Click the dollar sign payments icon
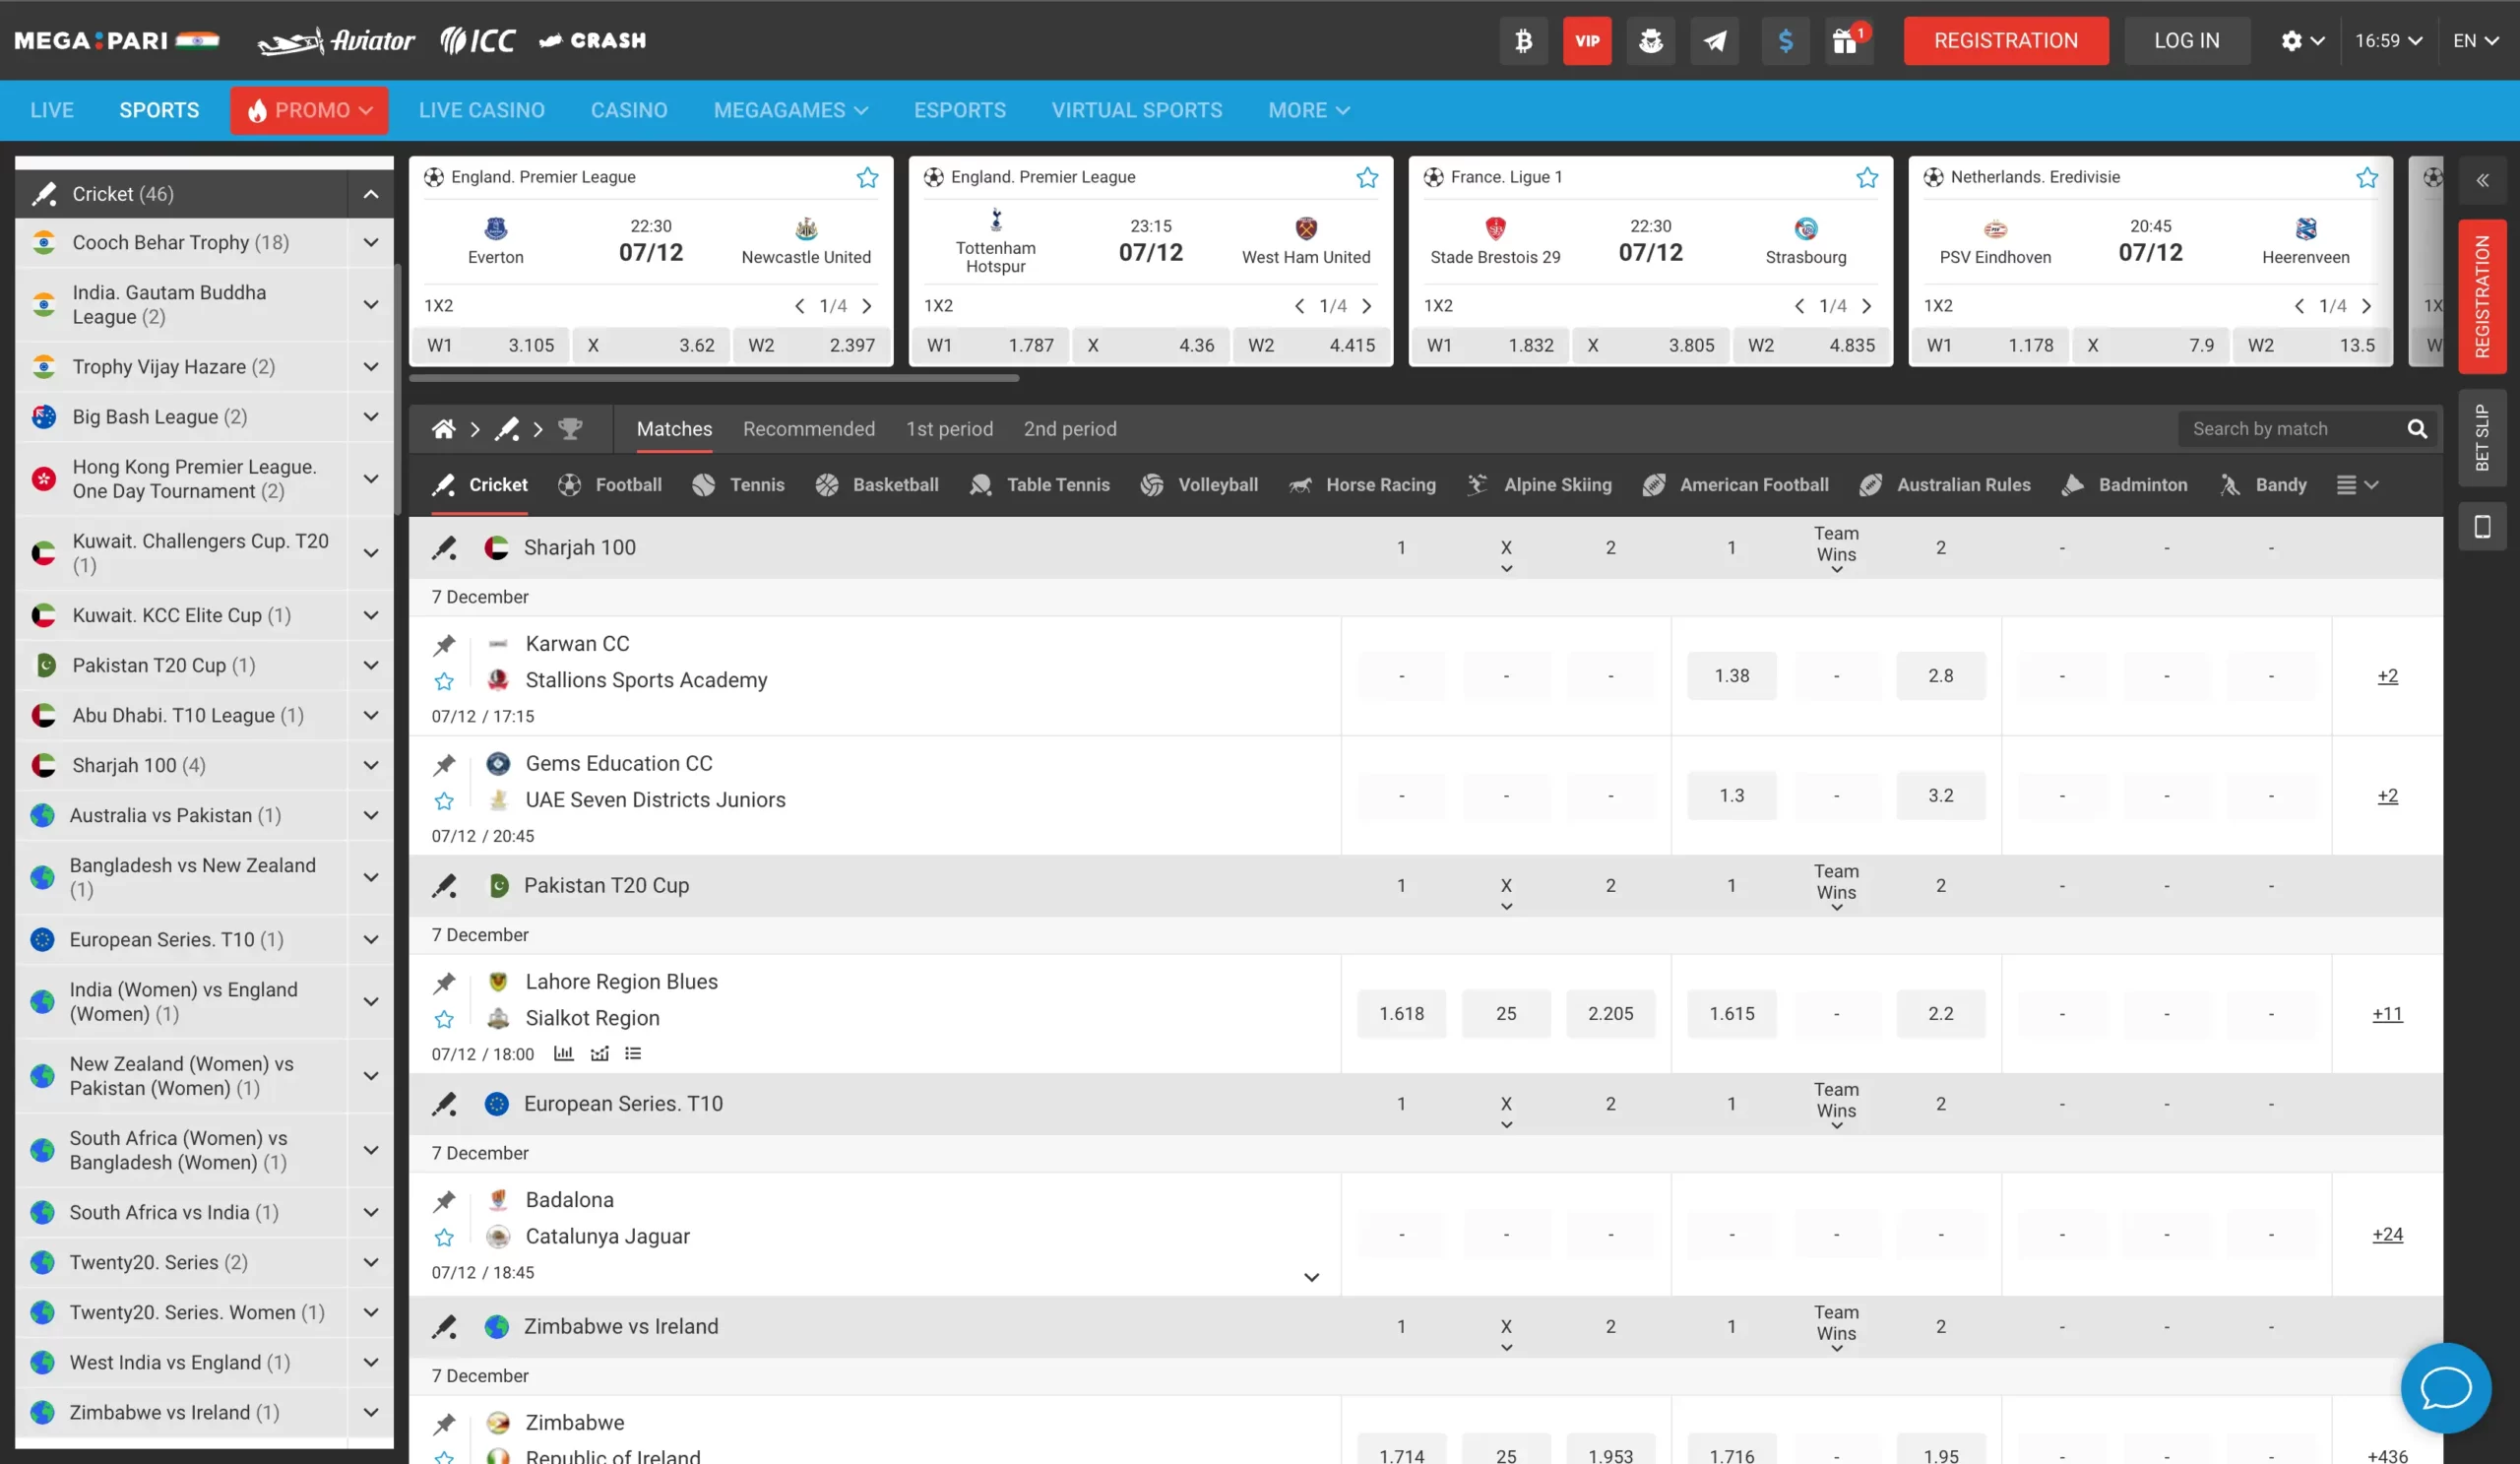 coord(1785,41)
